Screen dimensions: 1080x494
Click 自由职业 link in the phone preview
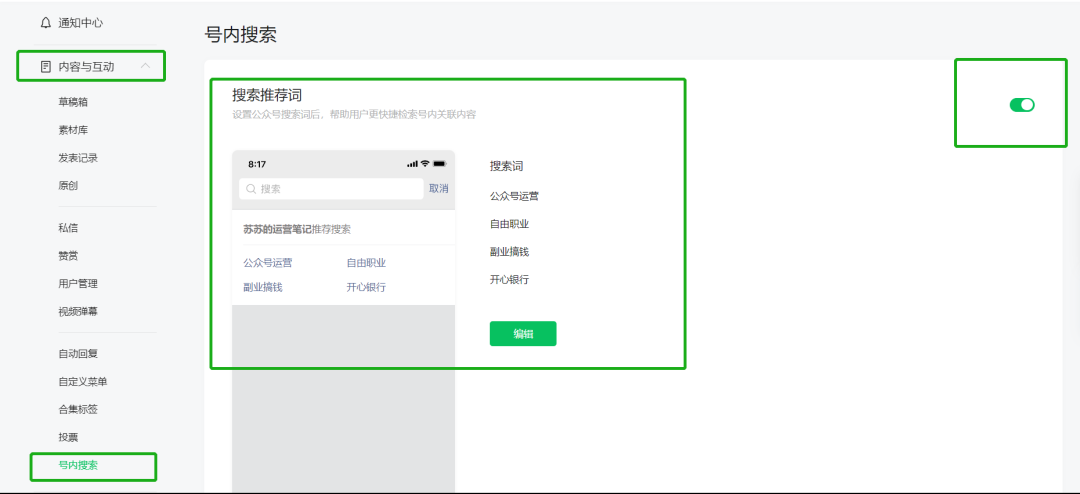(366, 263)
